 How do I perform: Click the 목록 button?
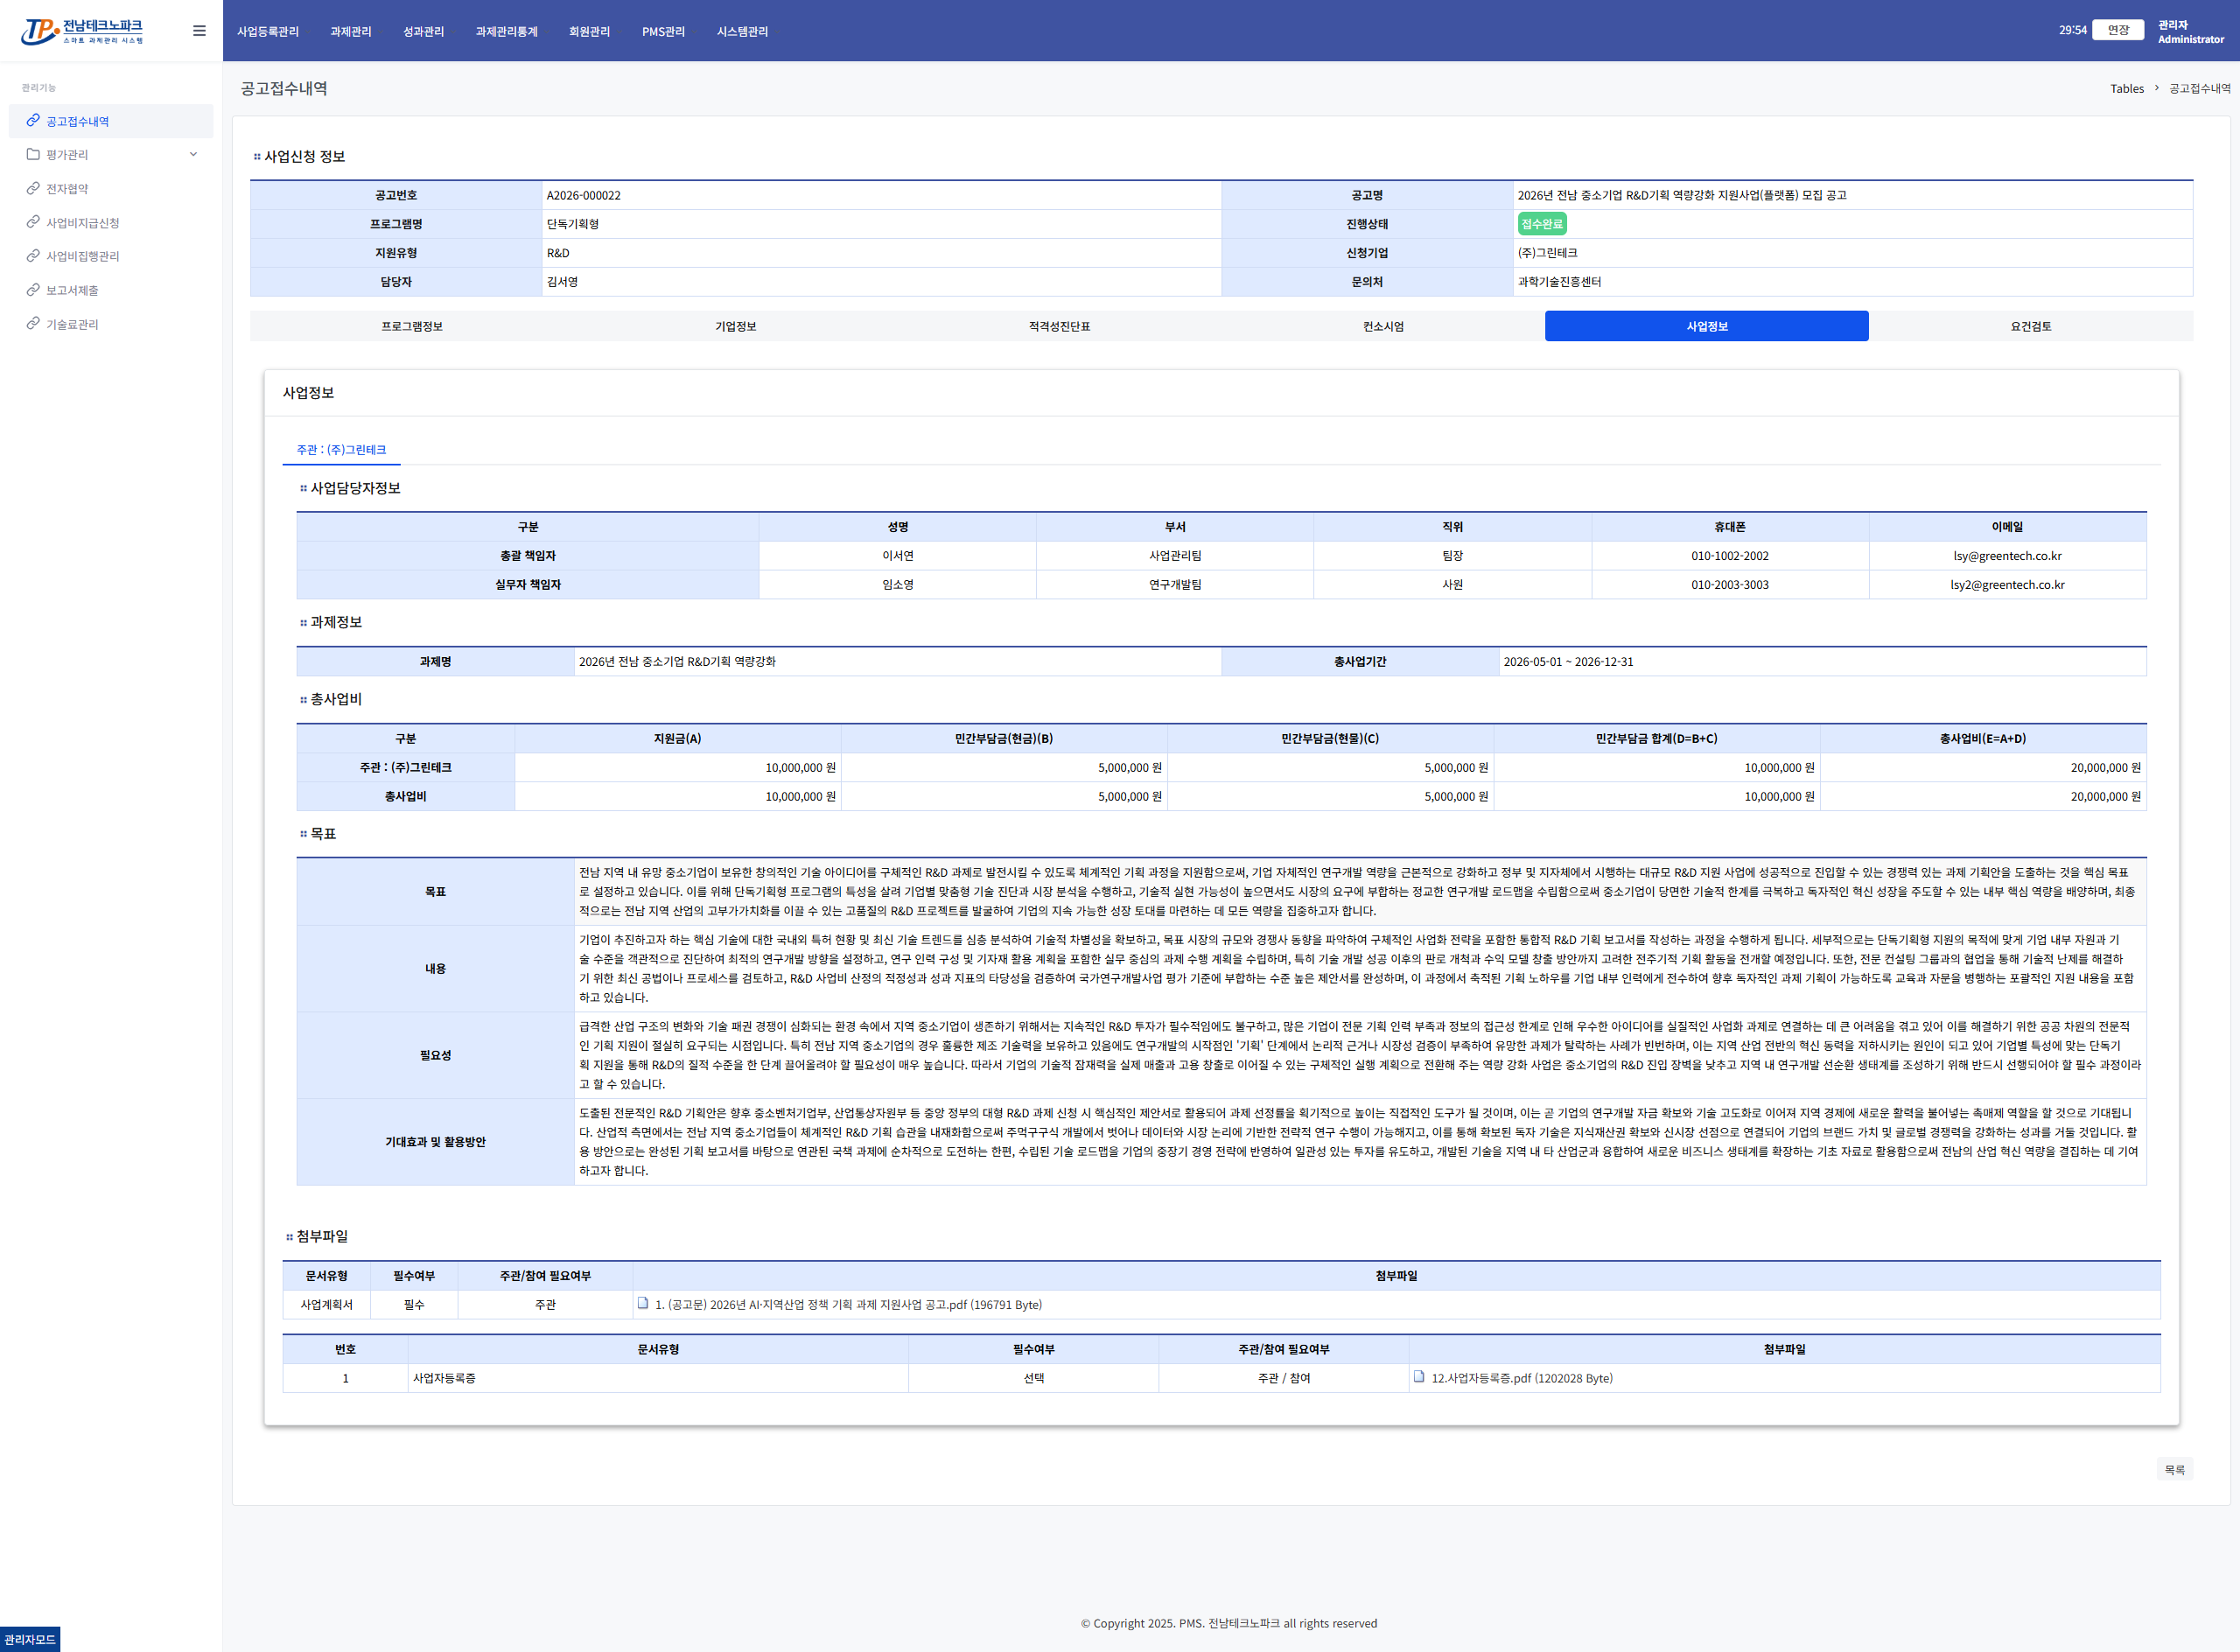coord(2175,1469)
